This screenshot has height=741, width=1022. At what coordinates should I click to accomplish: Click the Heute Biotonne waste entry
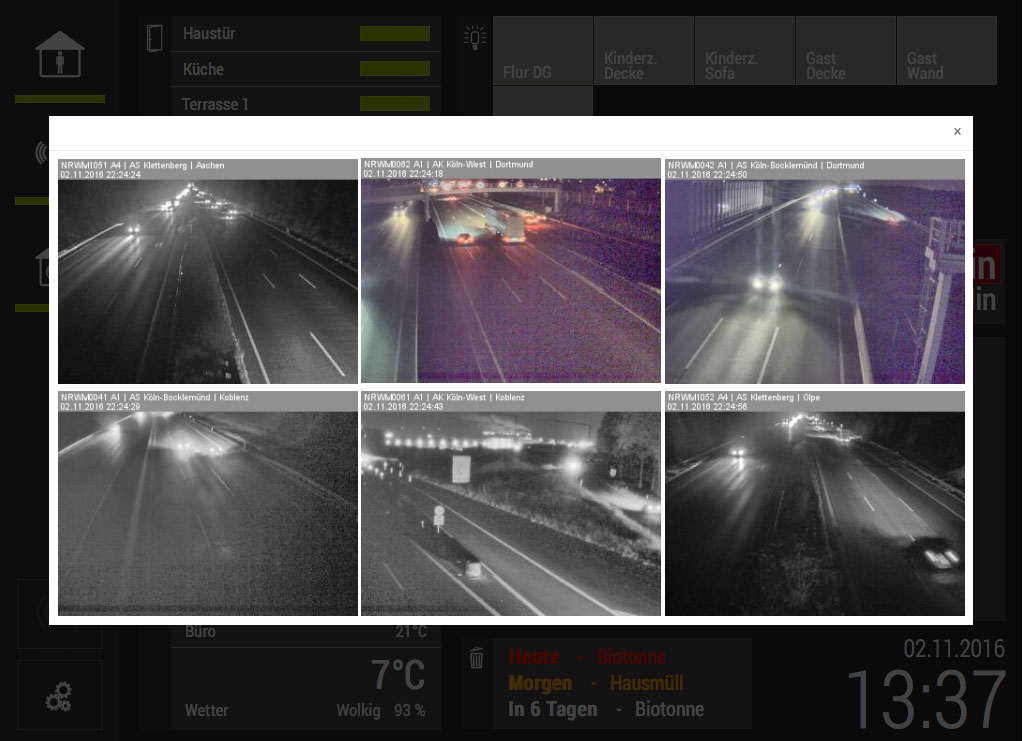[x=587, y=657]
